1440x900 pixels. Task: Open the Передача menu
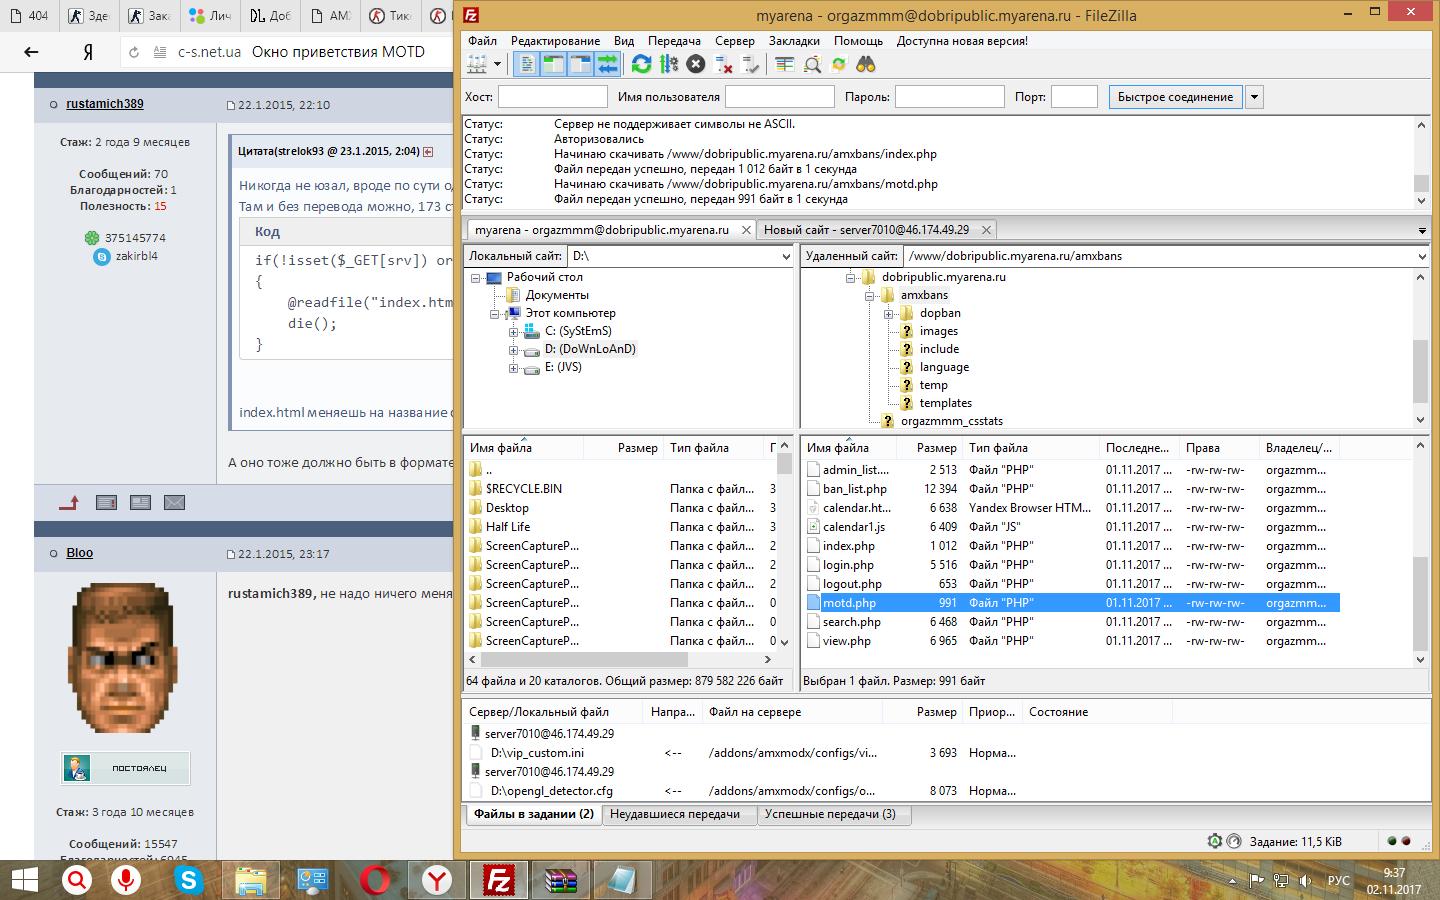[674, 41]
